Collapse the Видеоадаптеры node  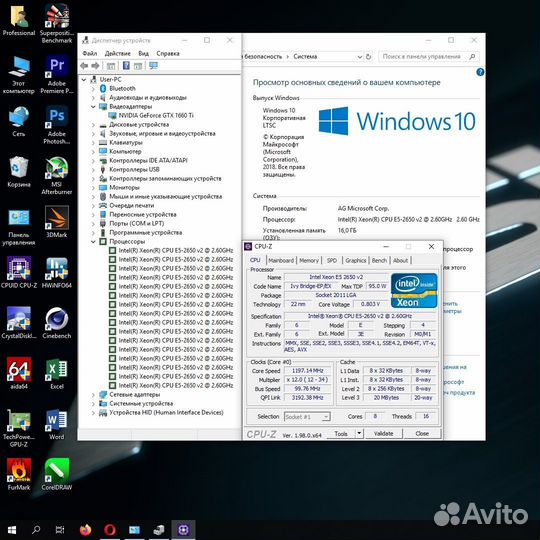pyautogui.click(x=93, y=107)
